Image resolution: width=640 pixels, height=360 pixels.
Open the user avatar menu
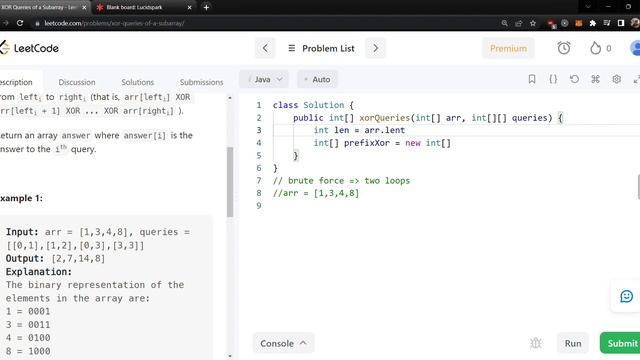[x=635, y=48]
